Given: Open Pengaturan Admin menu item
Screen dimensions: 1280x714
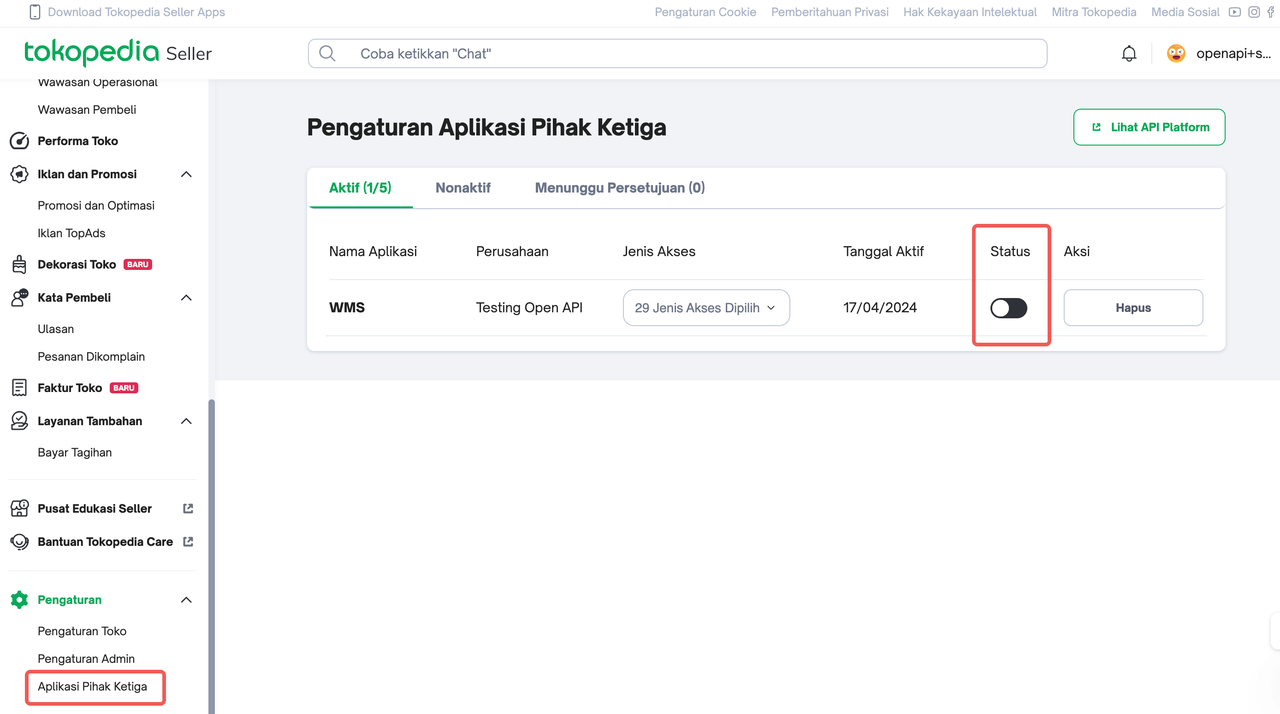Looking at the screenshot, I should click(x=86, y=659).
